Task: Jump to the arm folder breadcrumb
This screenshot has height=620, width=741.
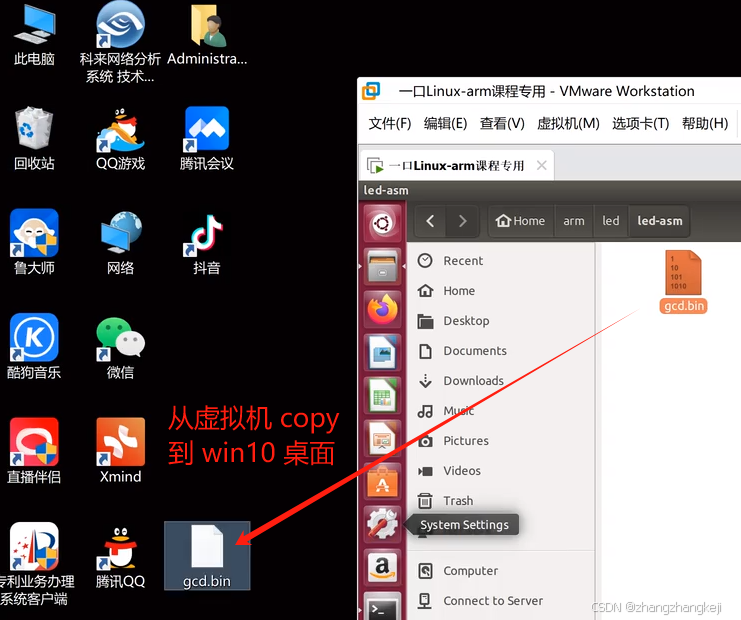Action: 574,221
